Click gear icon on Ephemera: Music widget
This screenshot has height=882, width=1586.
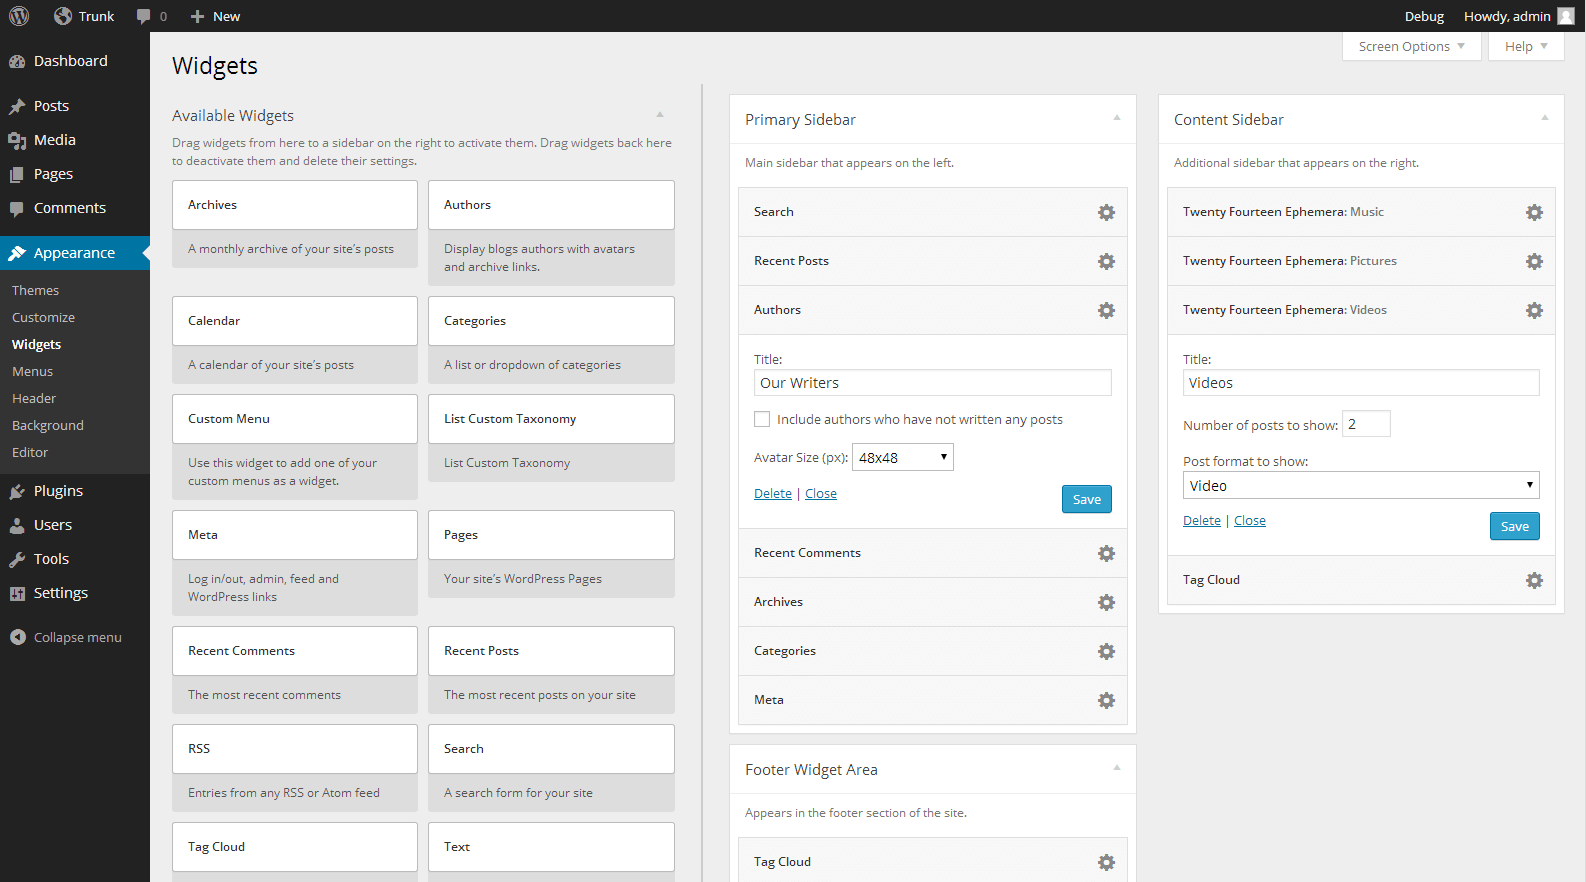1534,212
